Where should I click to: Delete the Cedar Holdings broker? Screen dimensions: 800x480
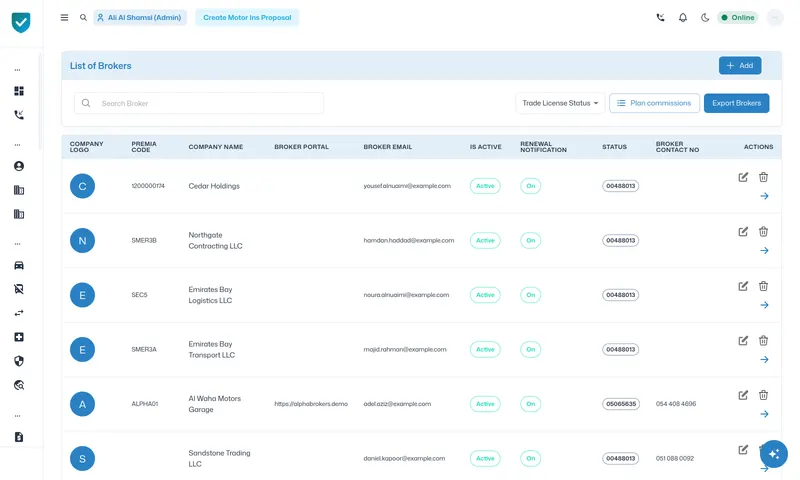pyautogui.click(x=763, y=177)
